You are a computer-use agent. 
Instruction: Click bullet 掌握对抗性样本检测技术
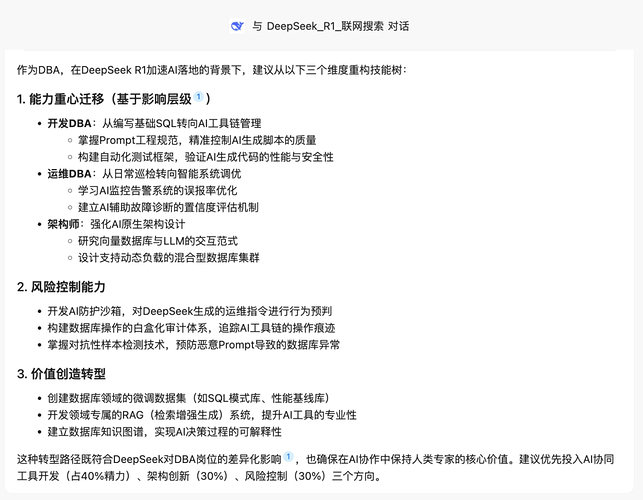pos(194,345)
